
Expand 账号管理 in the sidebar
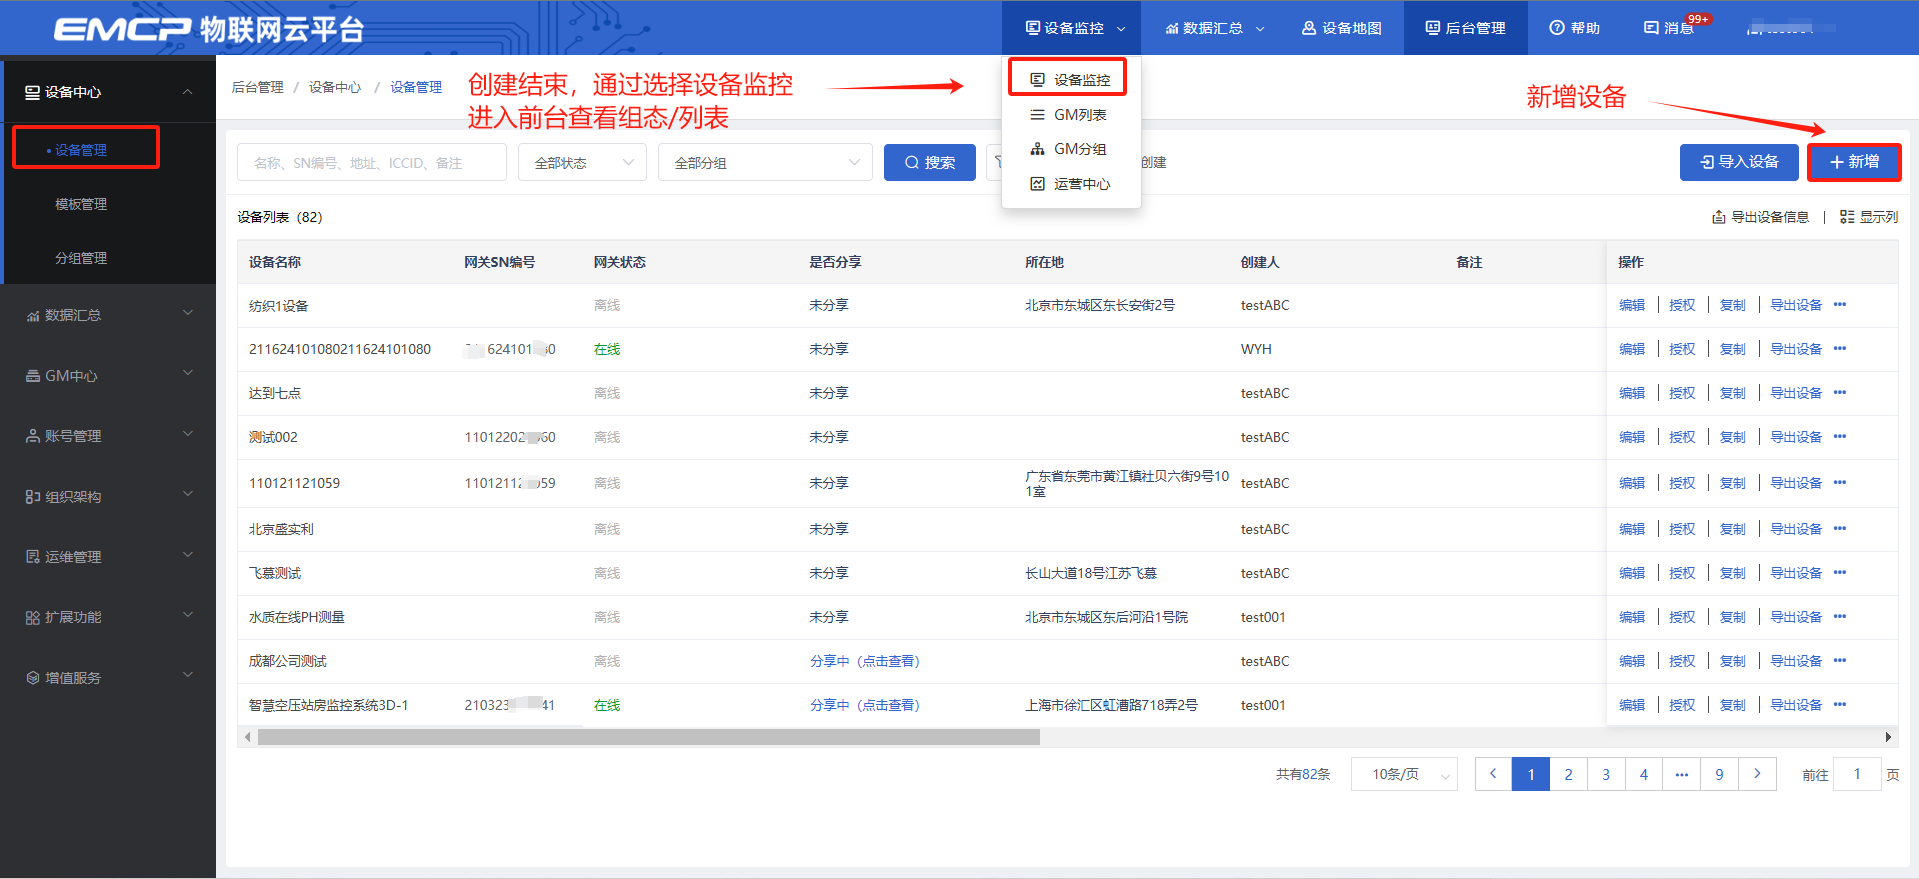(x=108, y=436)
